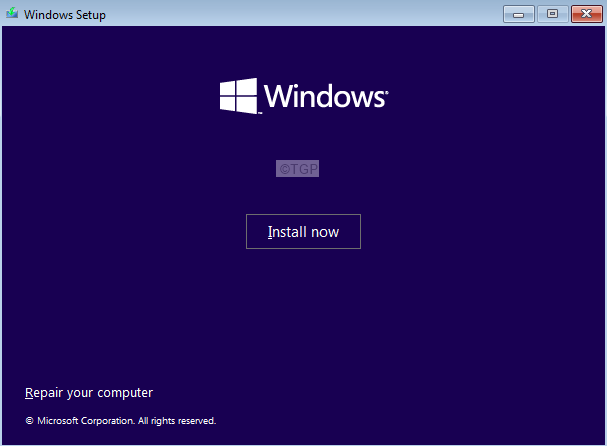Screen dimensions: 607x446
Task: Click the top-left pane of Windows logo
Action: point(229,88)
